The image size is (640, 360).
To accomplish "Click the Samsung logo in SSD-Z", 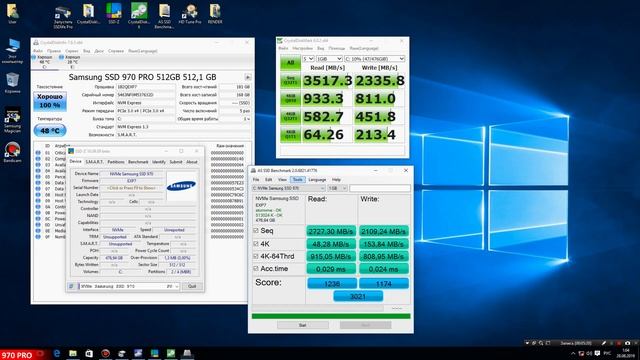I will click(181, 186).
